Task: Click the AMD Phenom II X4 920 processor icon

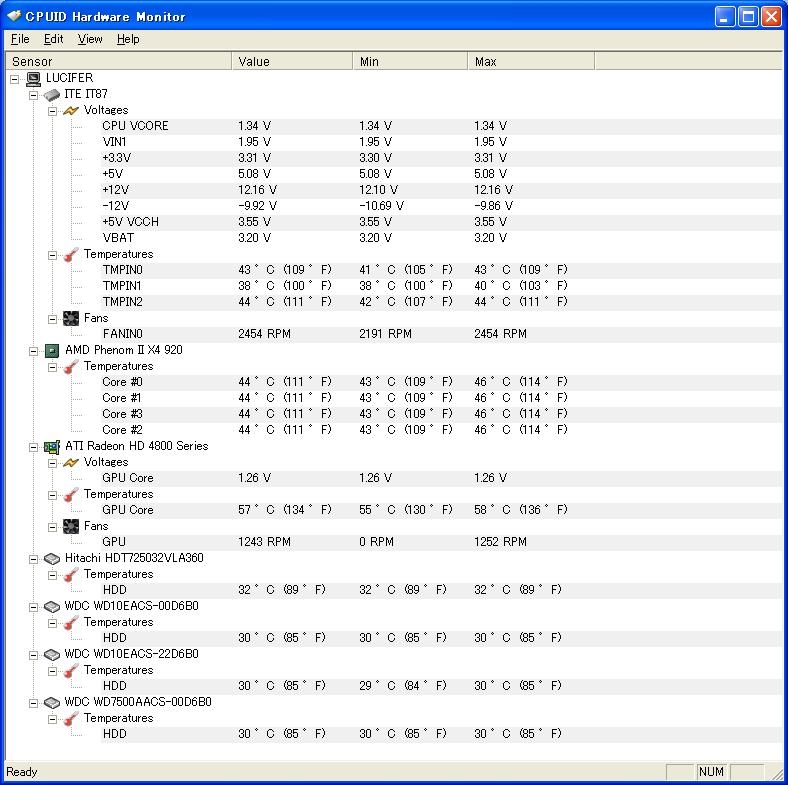Action: (x=52, y=350)
